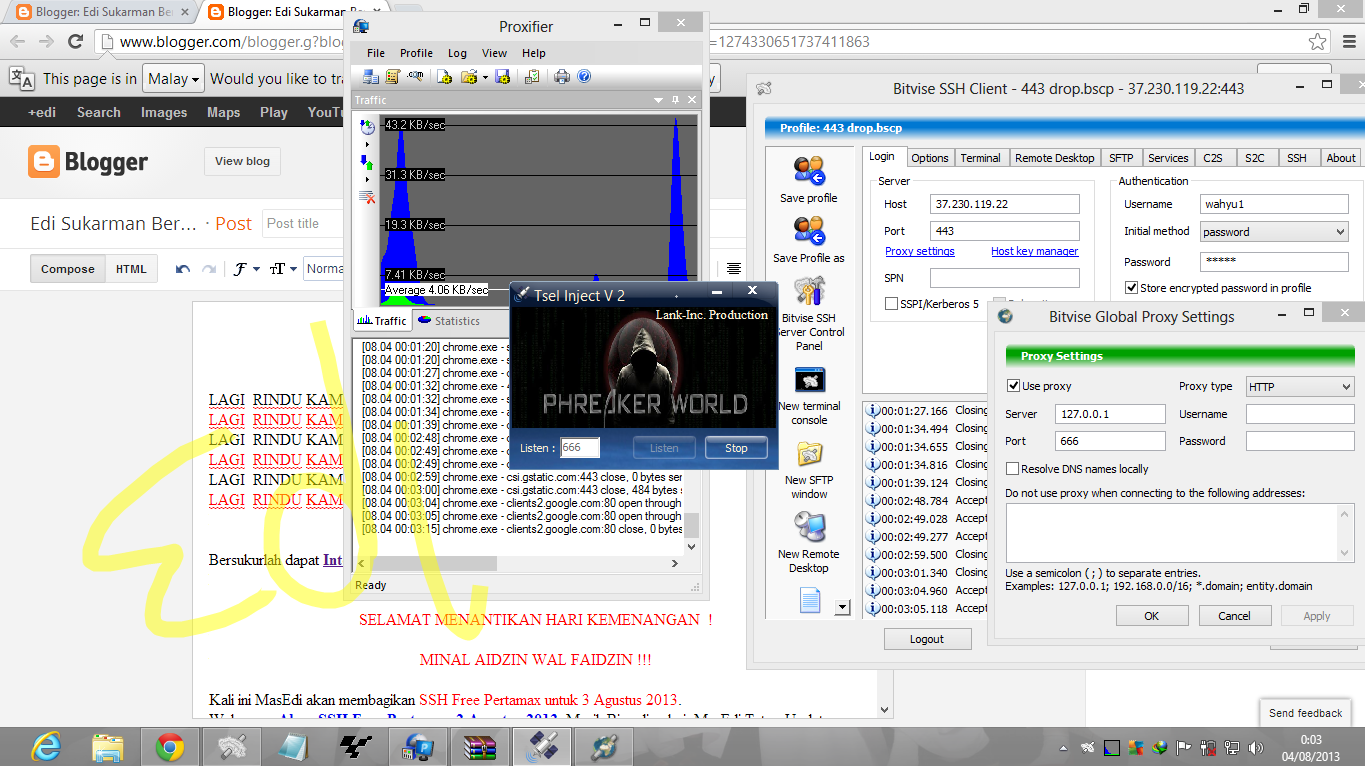Image resolution: width=1365 pixels, height=766 pixels.
Task: Uncheck the Use proxy checkbox
Action: pos(1013,386)
